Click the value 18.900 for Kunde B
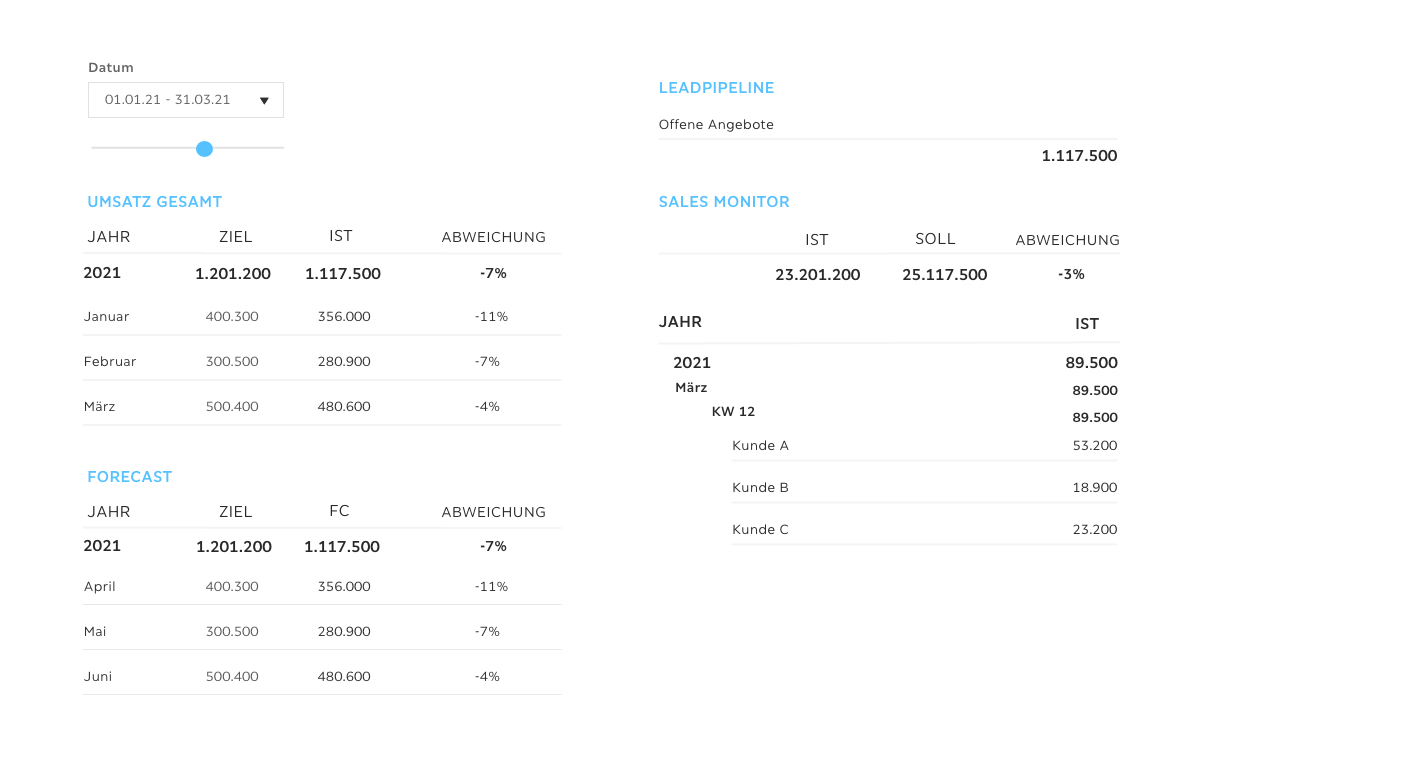The height and width of the screenshot is (766, 1423). [1095, 488]
